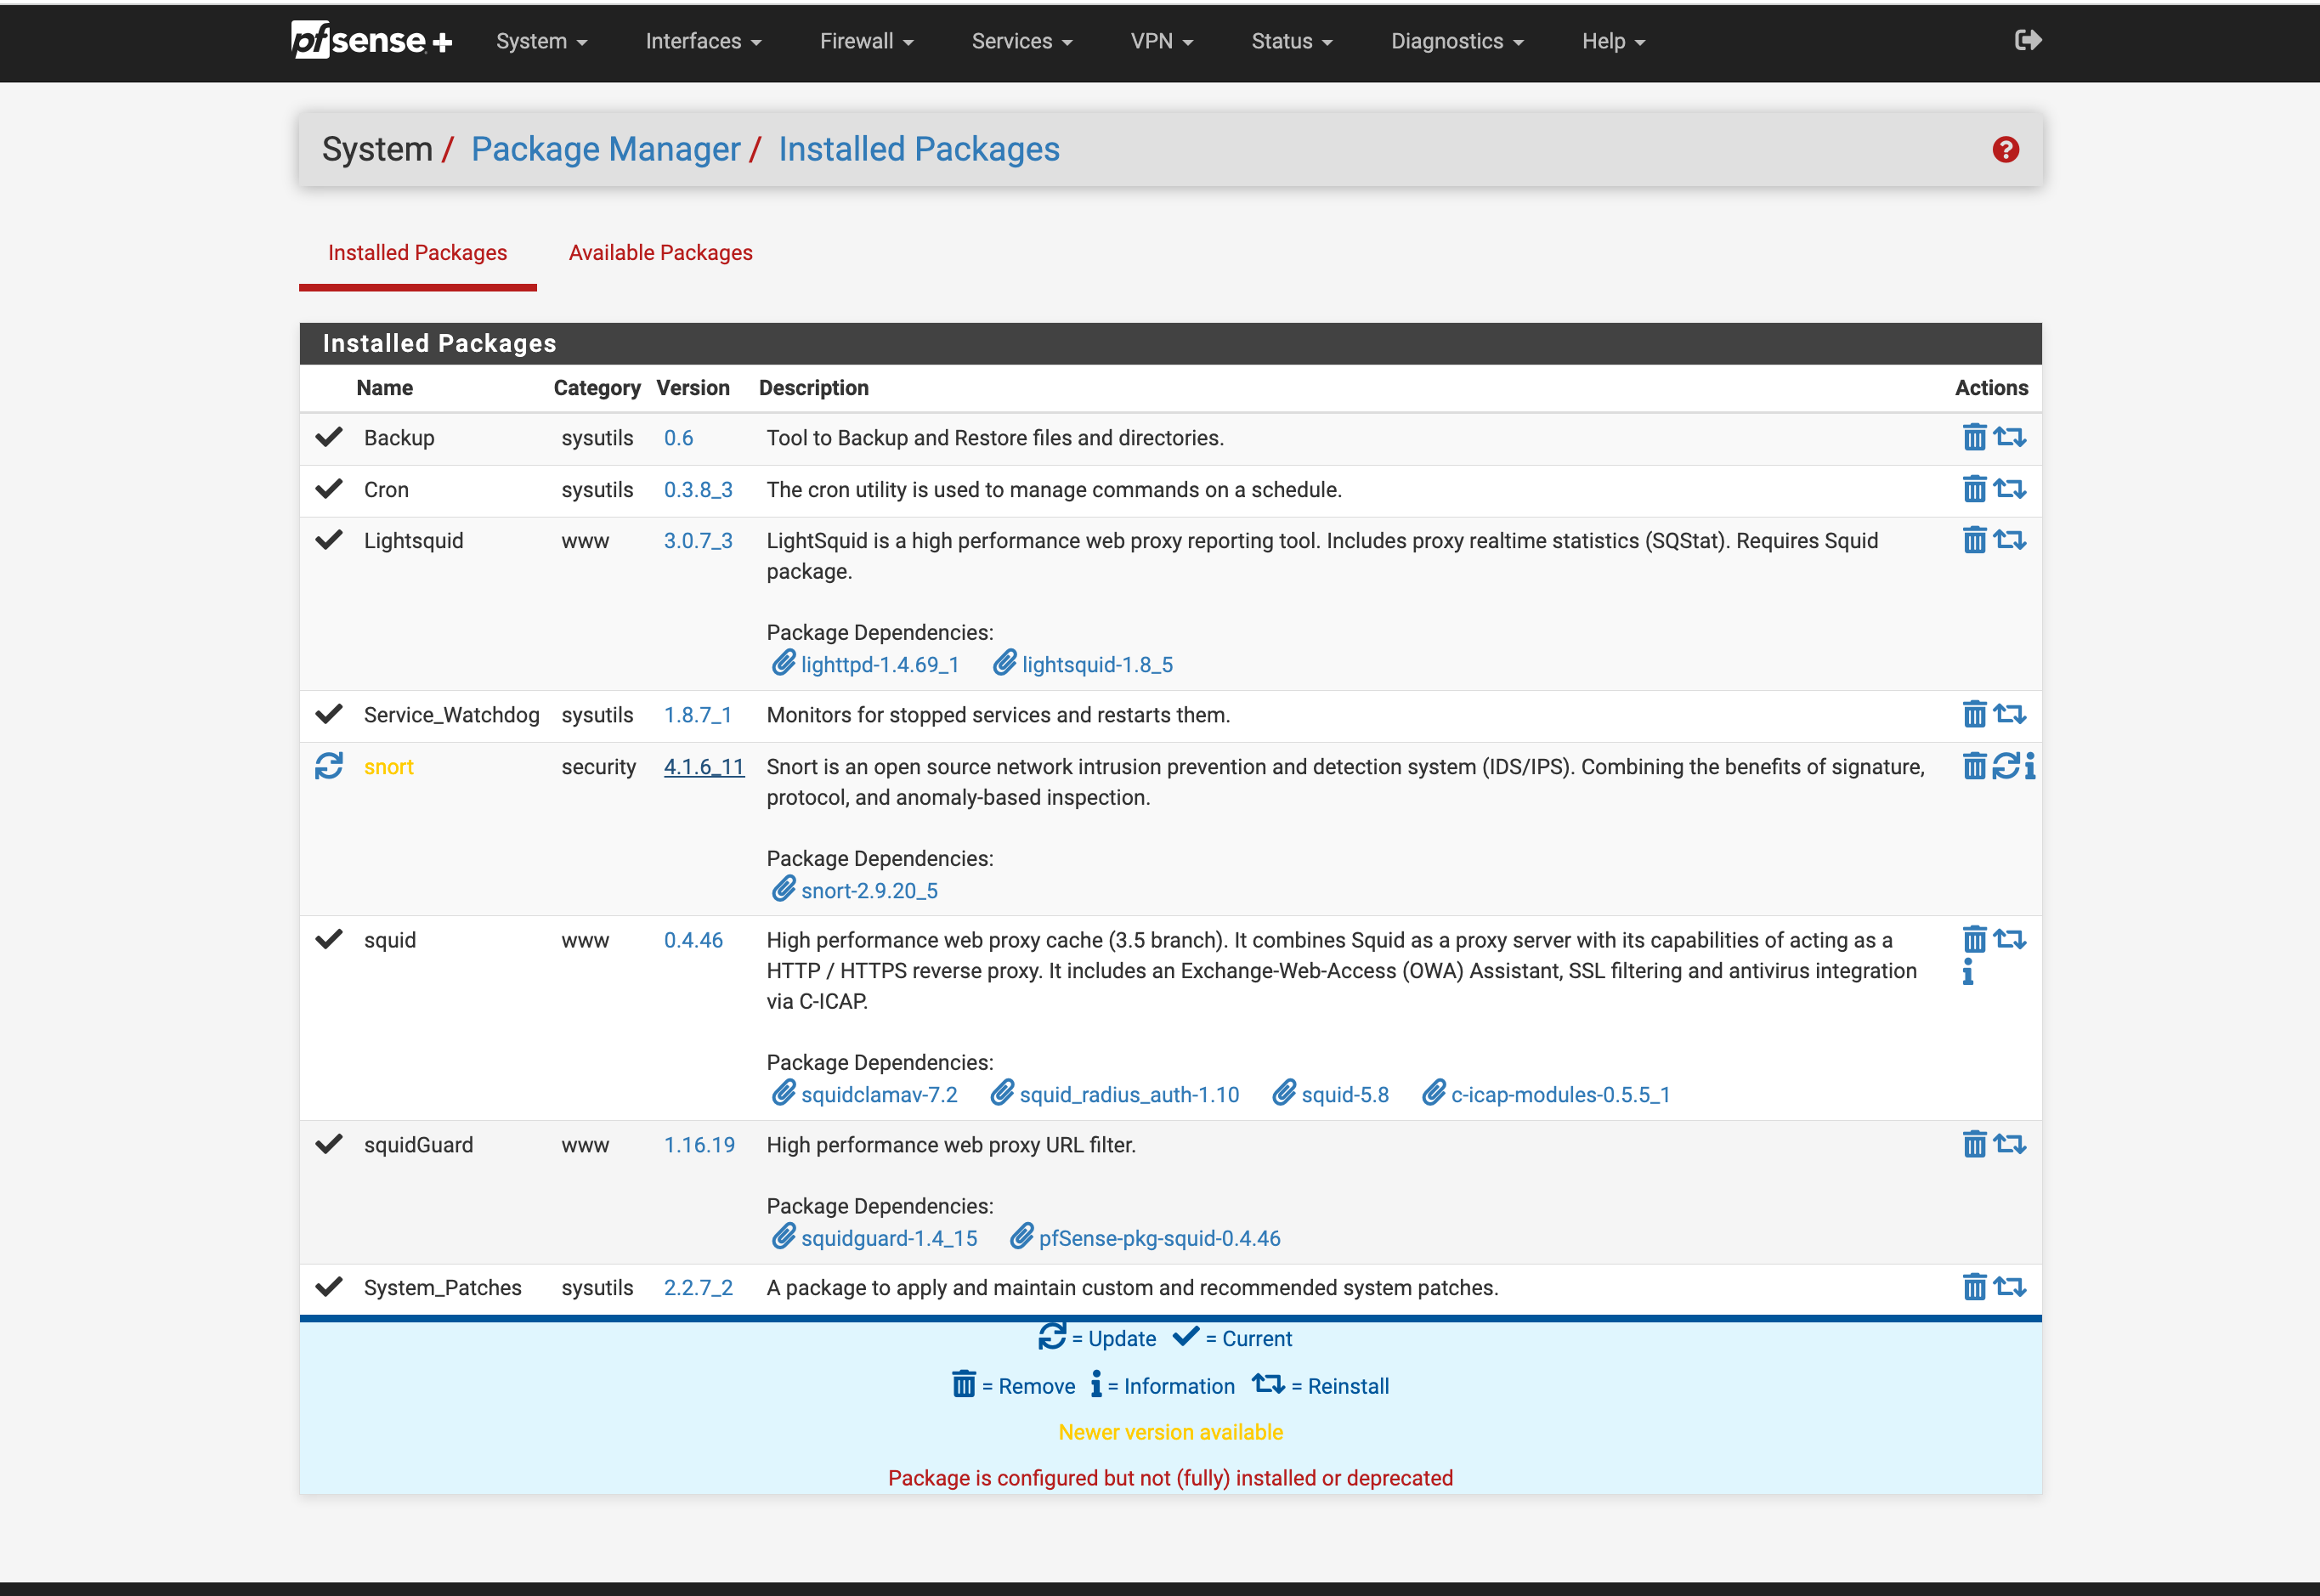Remove the snort package
2320x1596 pixels.
[x=1973, y=767]
